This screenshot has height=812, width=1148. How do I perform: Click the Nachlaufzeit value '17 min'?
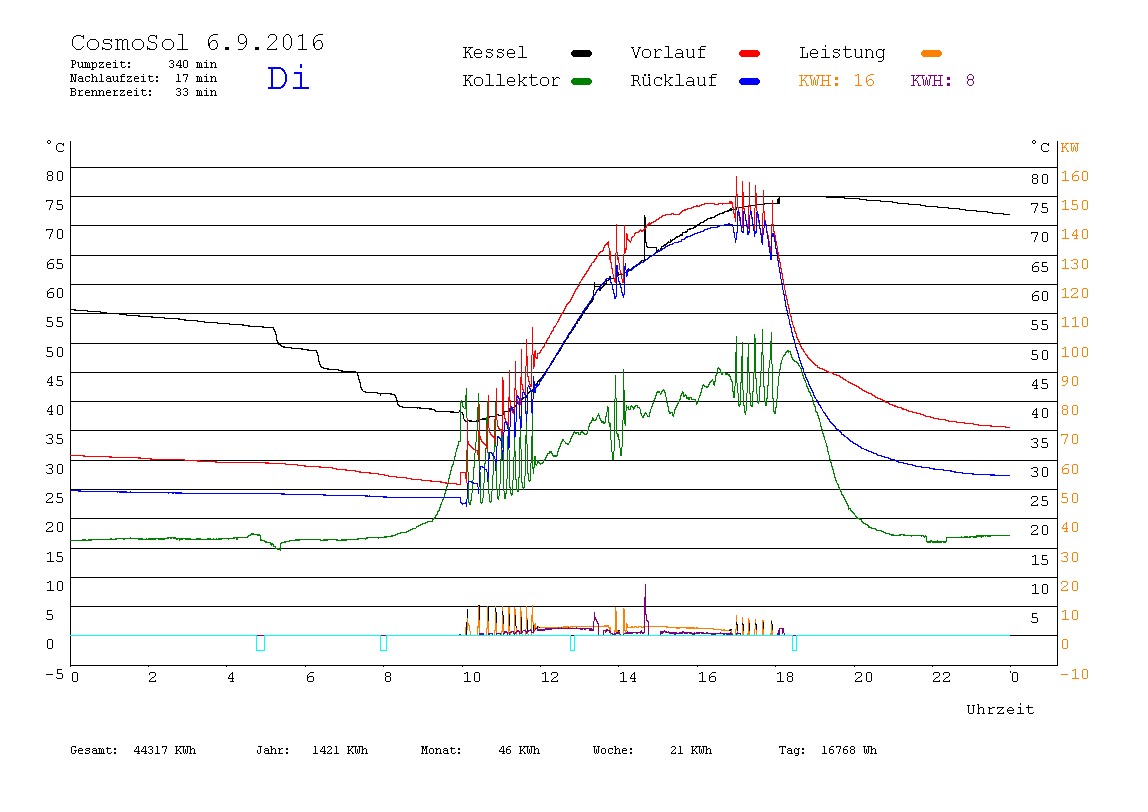[x=195, y=78]
